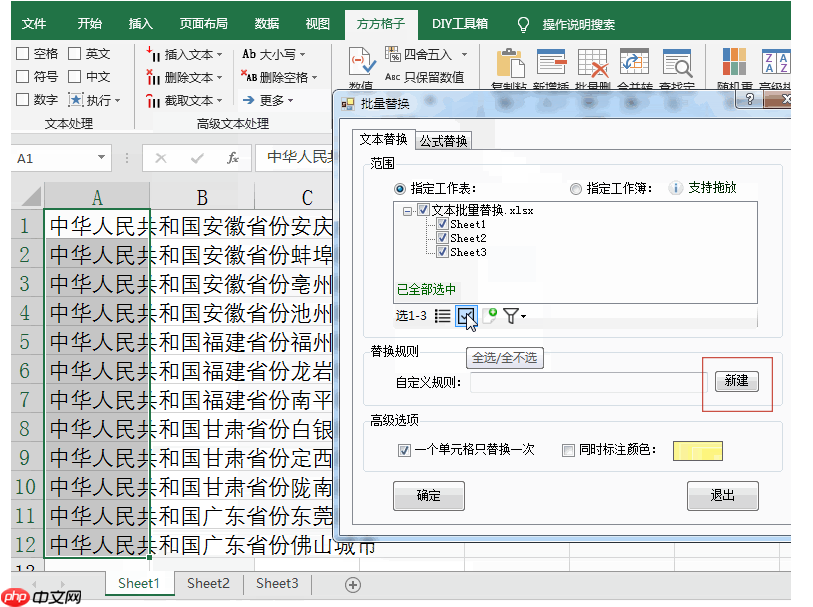Uncheck the 文本批量替换.xlsx tree checkbox
Screen dimensions: 813x607
424,210
